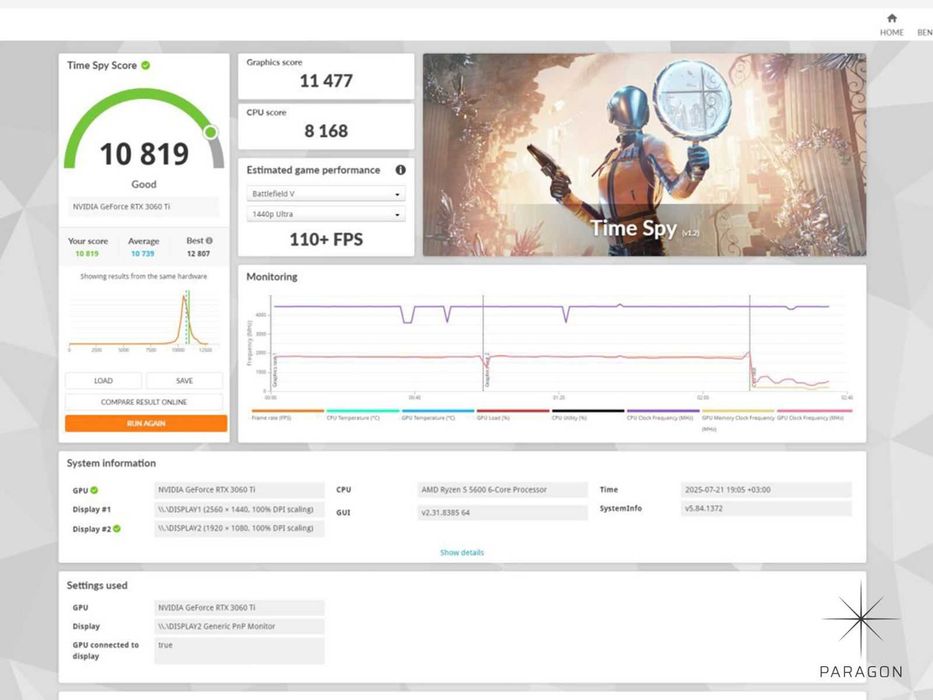Click the green validation check next to GPU
933x700 pixels.
point(94,490)
